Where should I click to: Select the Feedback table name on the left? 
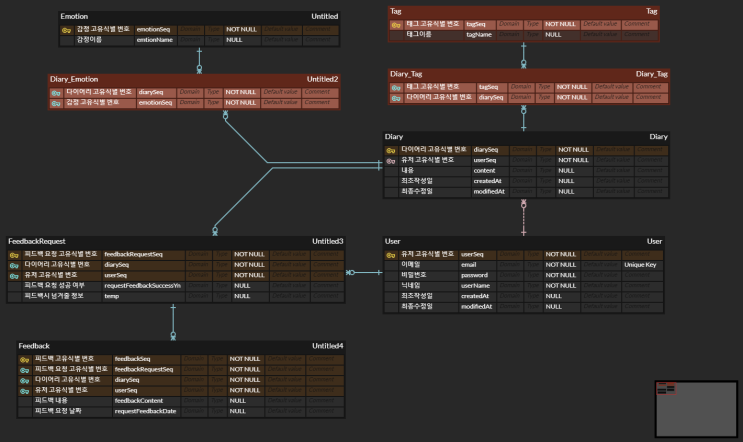point(34,346)
